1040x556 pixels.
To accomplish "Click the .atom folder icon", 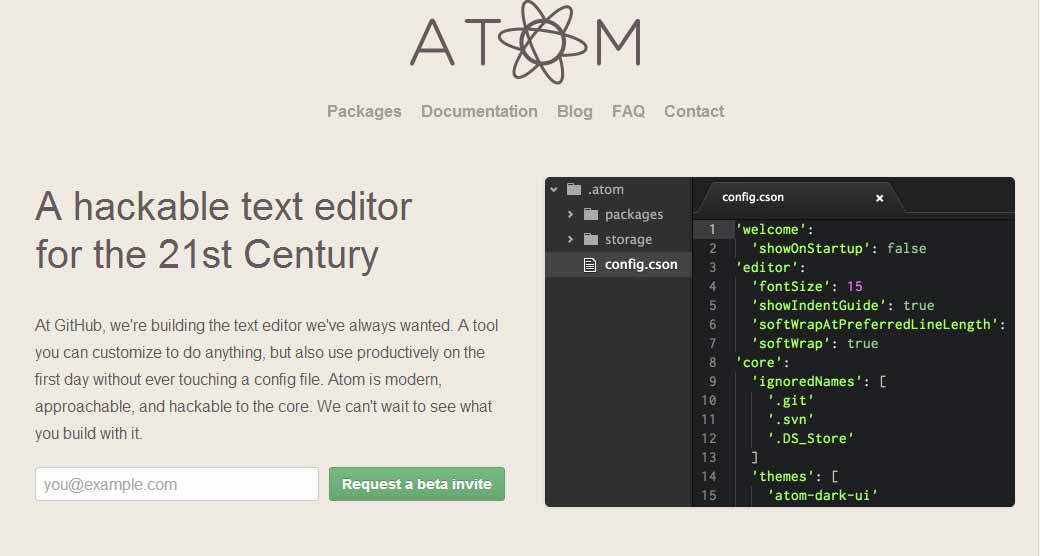I will (574, 190).
